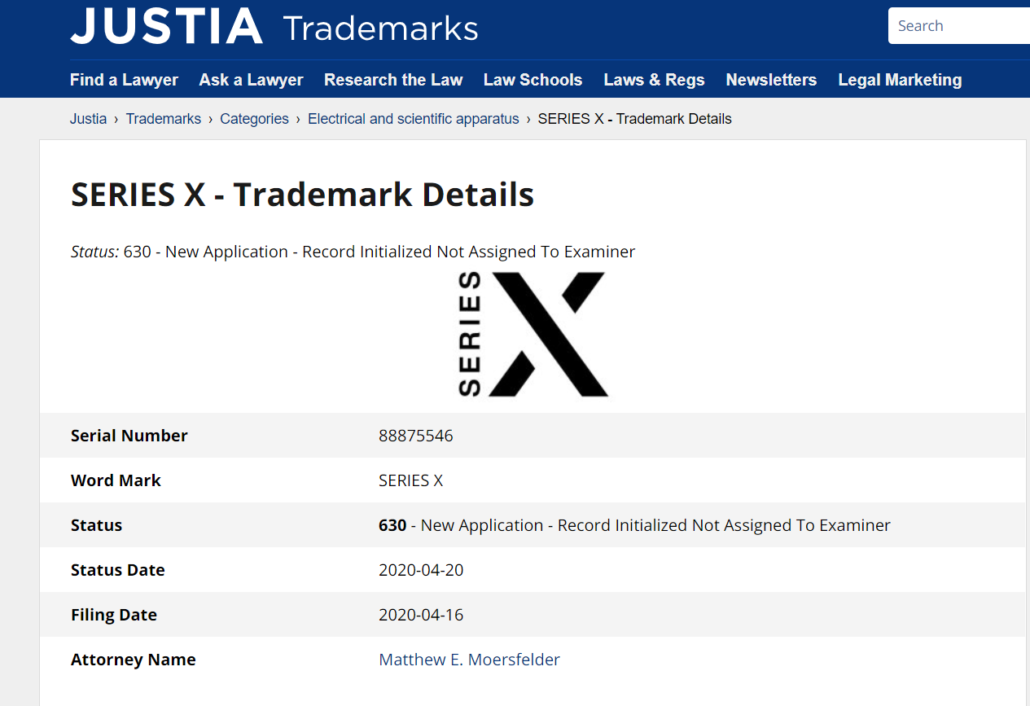Image resolution: width=1030 pixels, height=706 pixels.
Task: Click the Serial Number label
Action: [129, 436]
